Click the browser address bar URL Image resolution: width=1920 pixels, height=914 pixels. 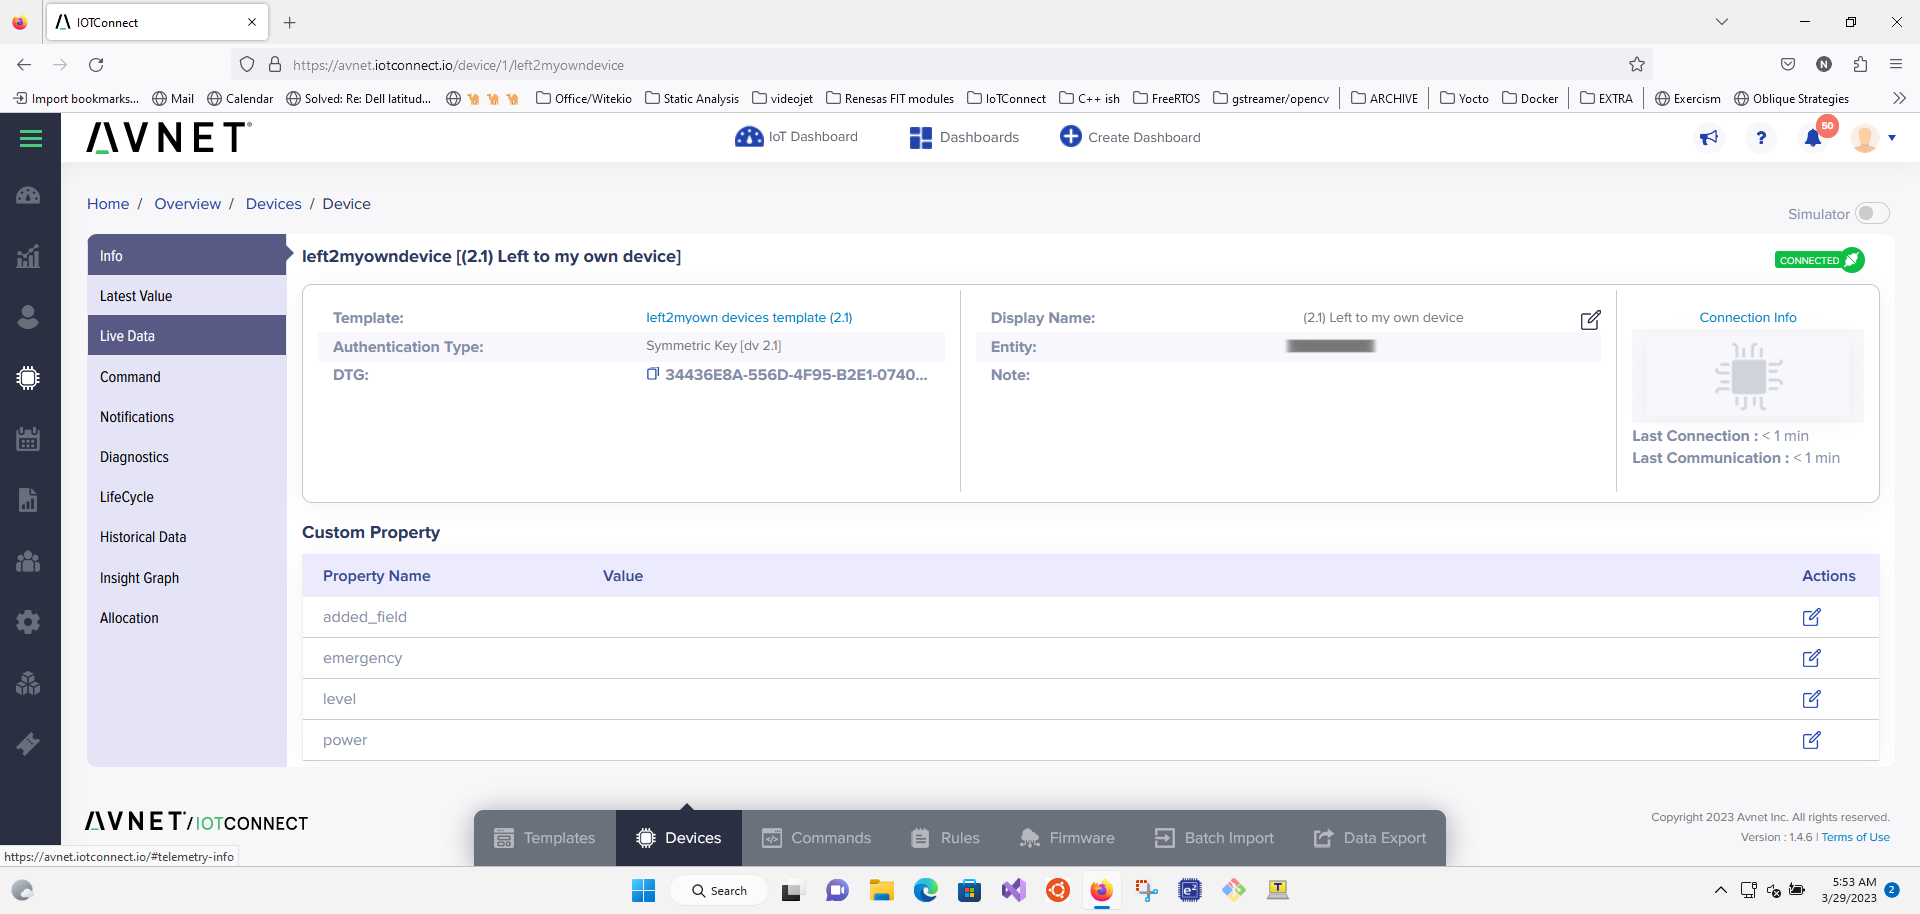(458, 65)
